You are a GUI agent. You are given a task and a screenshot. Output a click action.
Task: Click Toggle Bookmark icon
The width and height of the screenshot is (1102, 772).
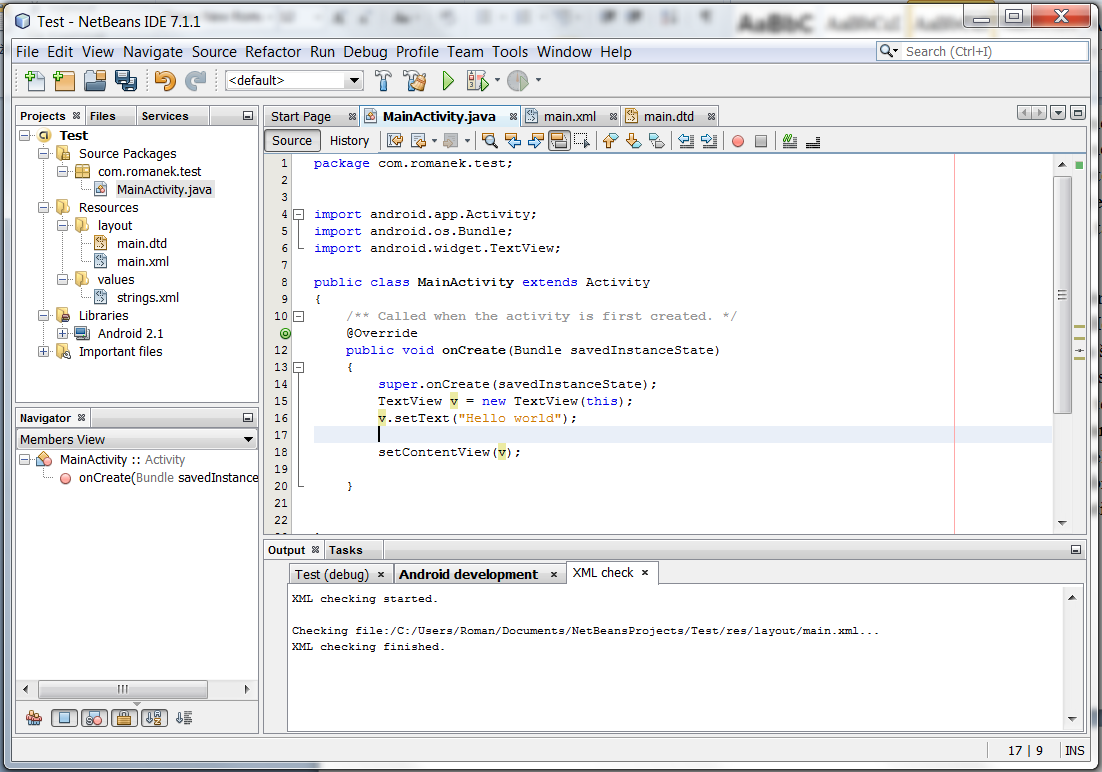tap(656, 141)
